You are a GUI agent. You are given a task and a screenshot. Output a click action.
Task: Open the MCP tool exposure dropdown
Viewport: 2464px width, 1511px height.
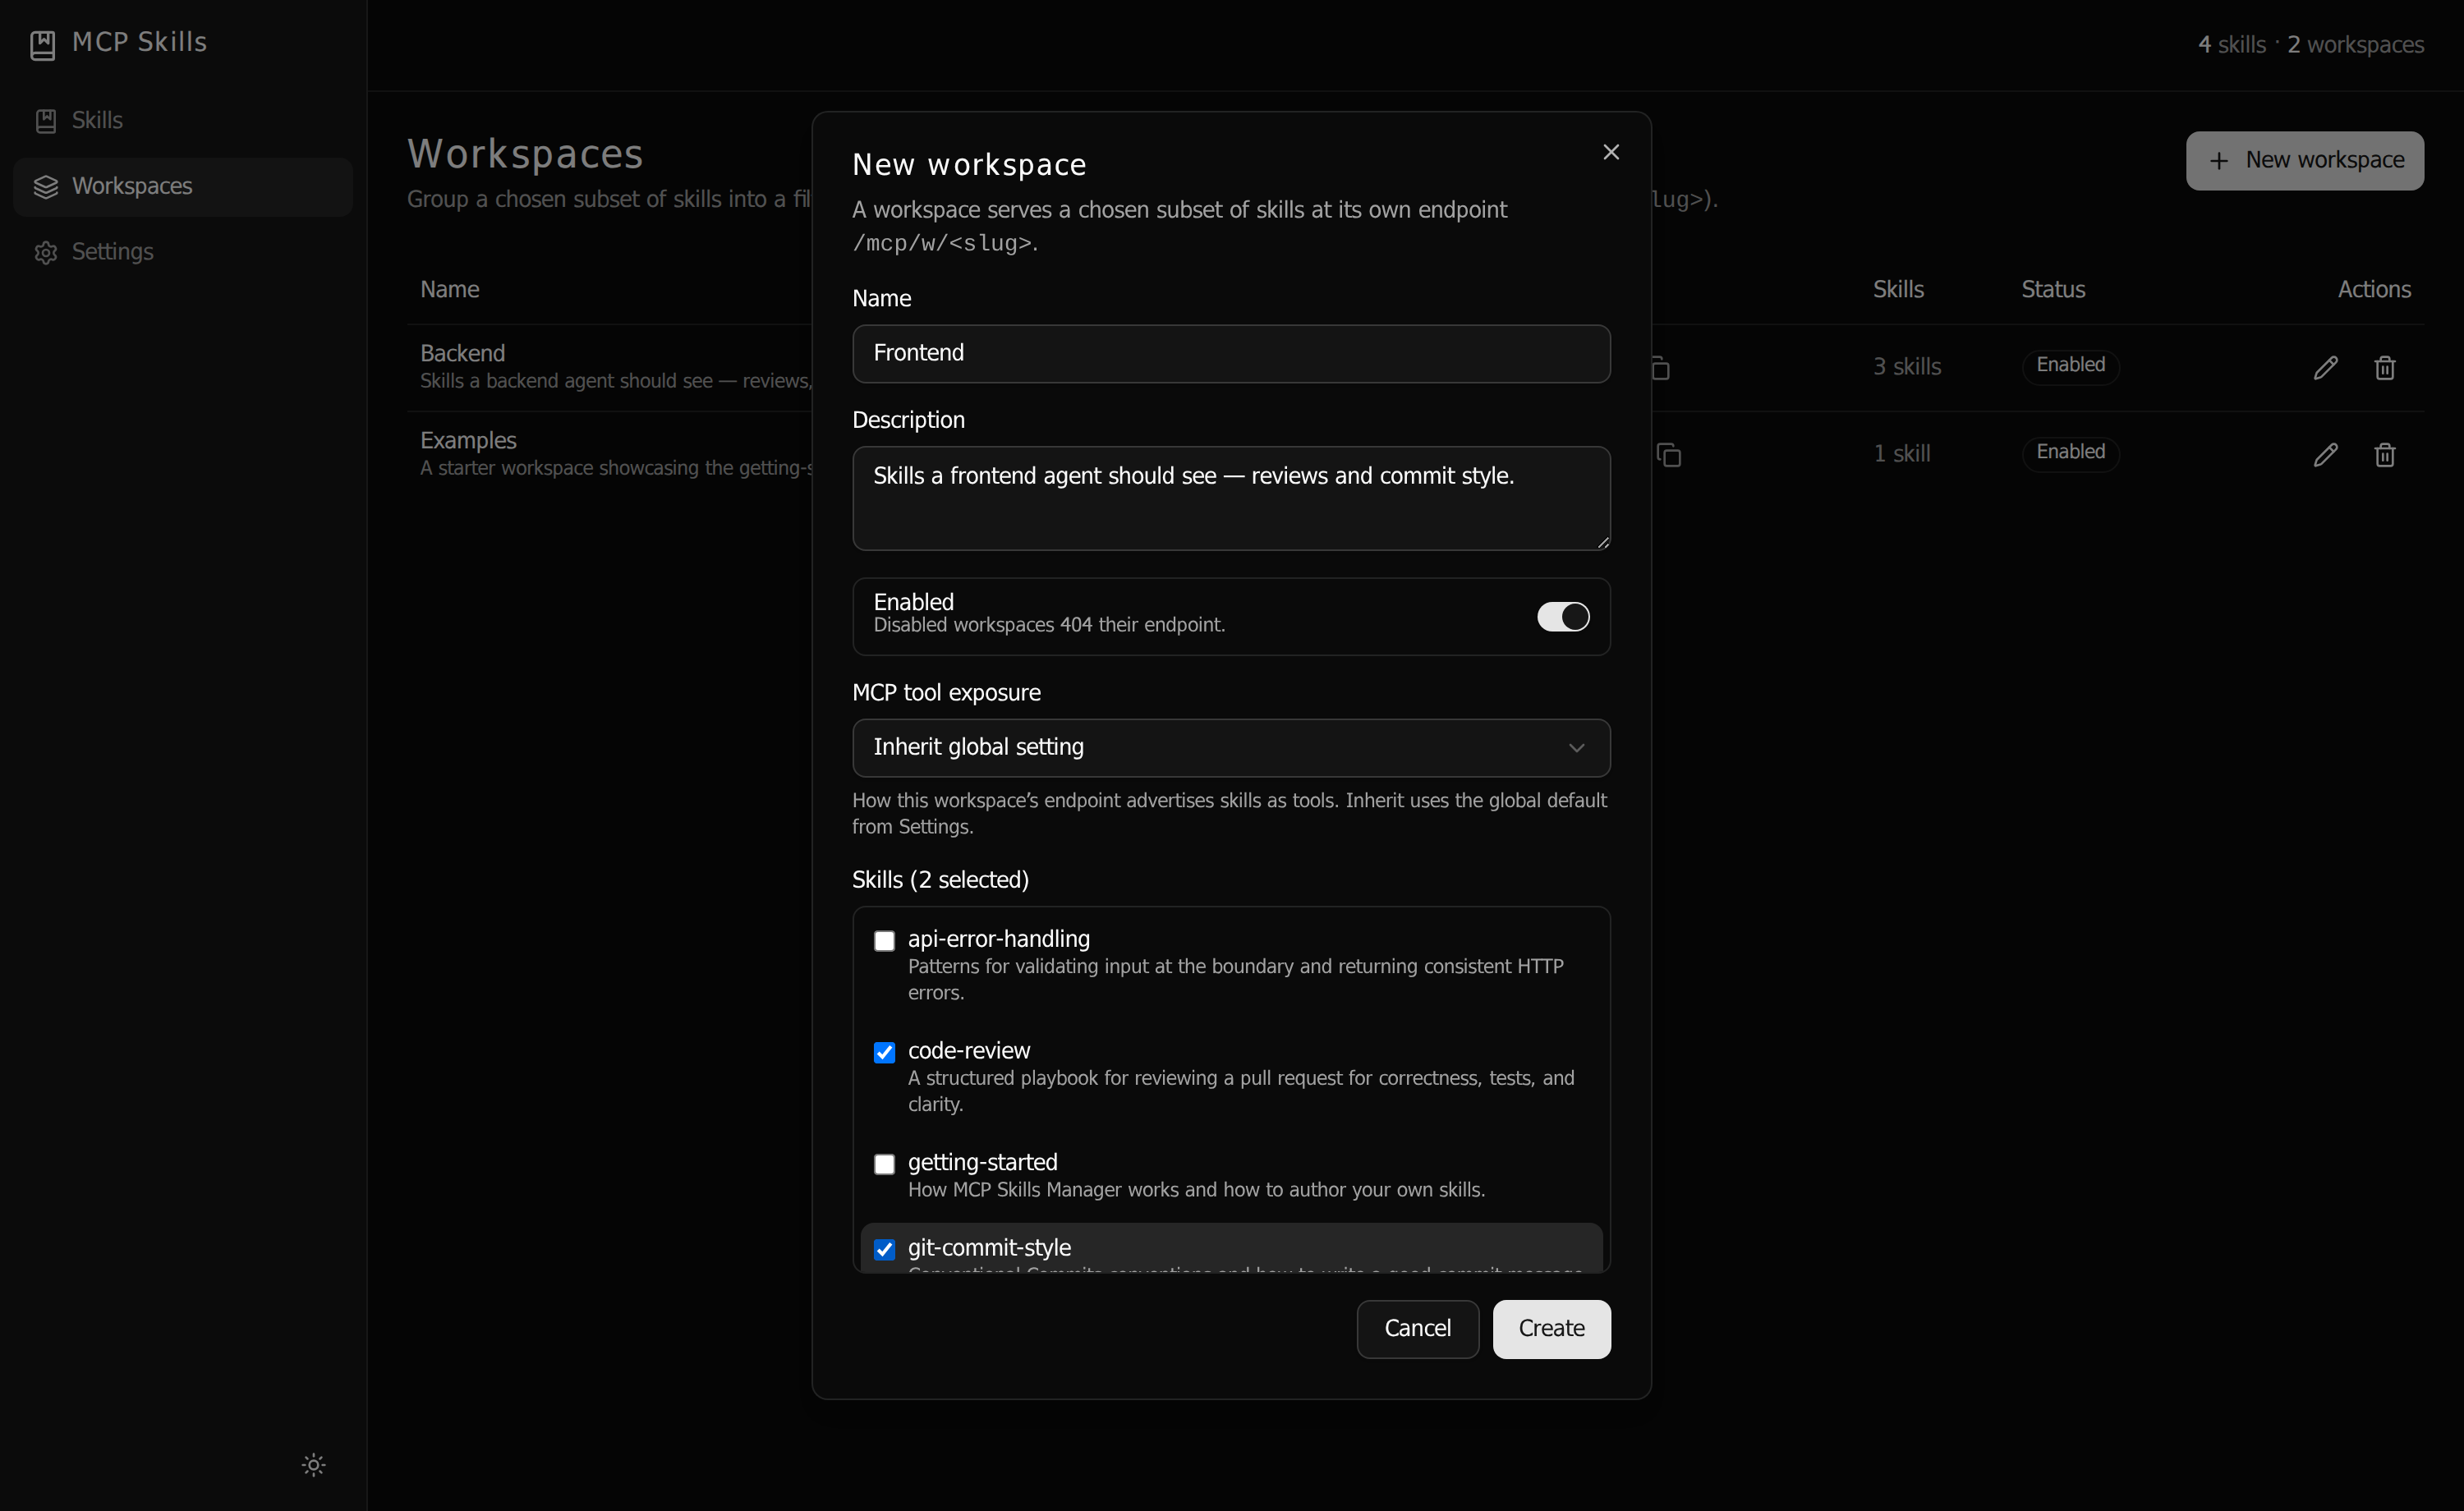(x=1231, y=747)
